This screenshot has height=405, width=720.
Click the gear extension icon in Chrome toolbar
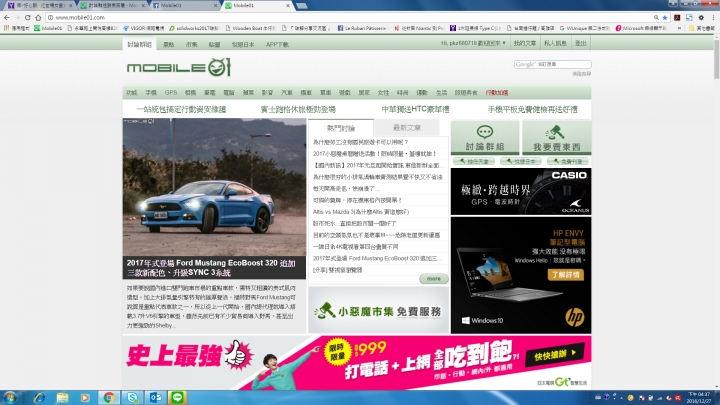[701, 17]
